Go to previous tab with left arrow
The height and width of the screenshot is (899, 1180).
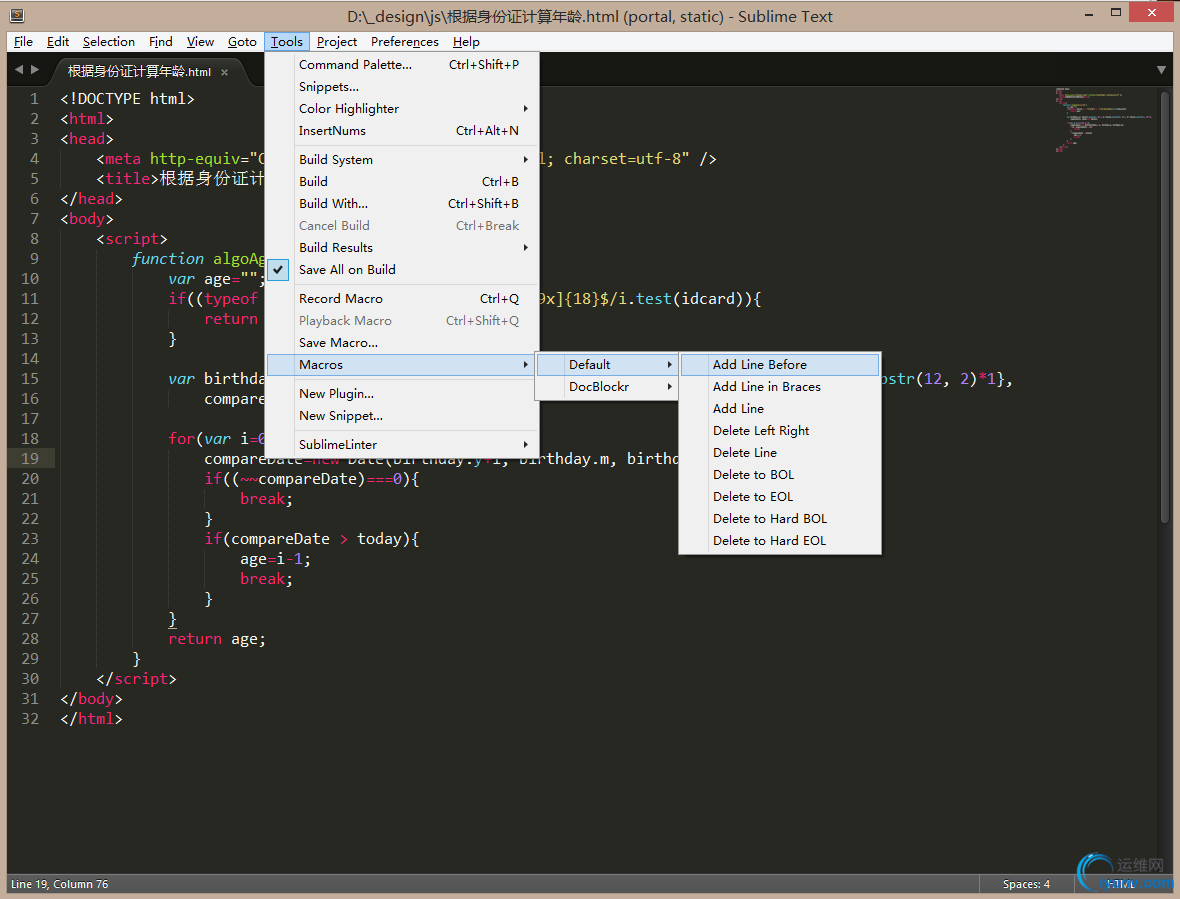(x=19, y=69)
